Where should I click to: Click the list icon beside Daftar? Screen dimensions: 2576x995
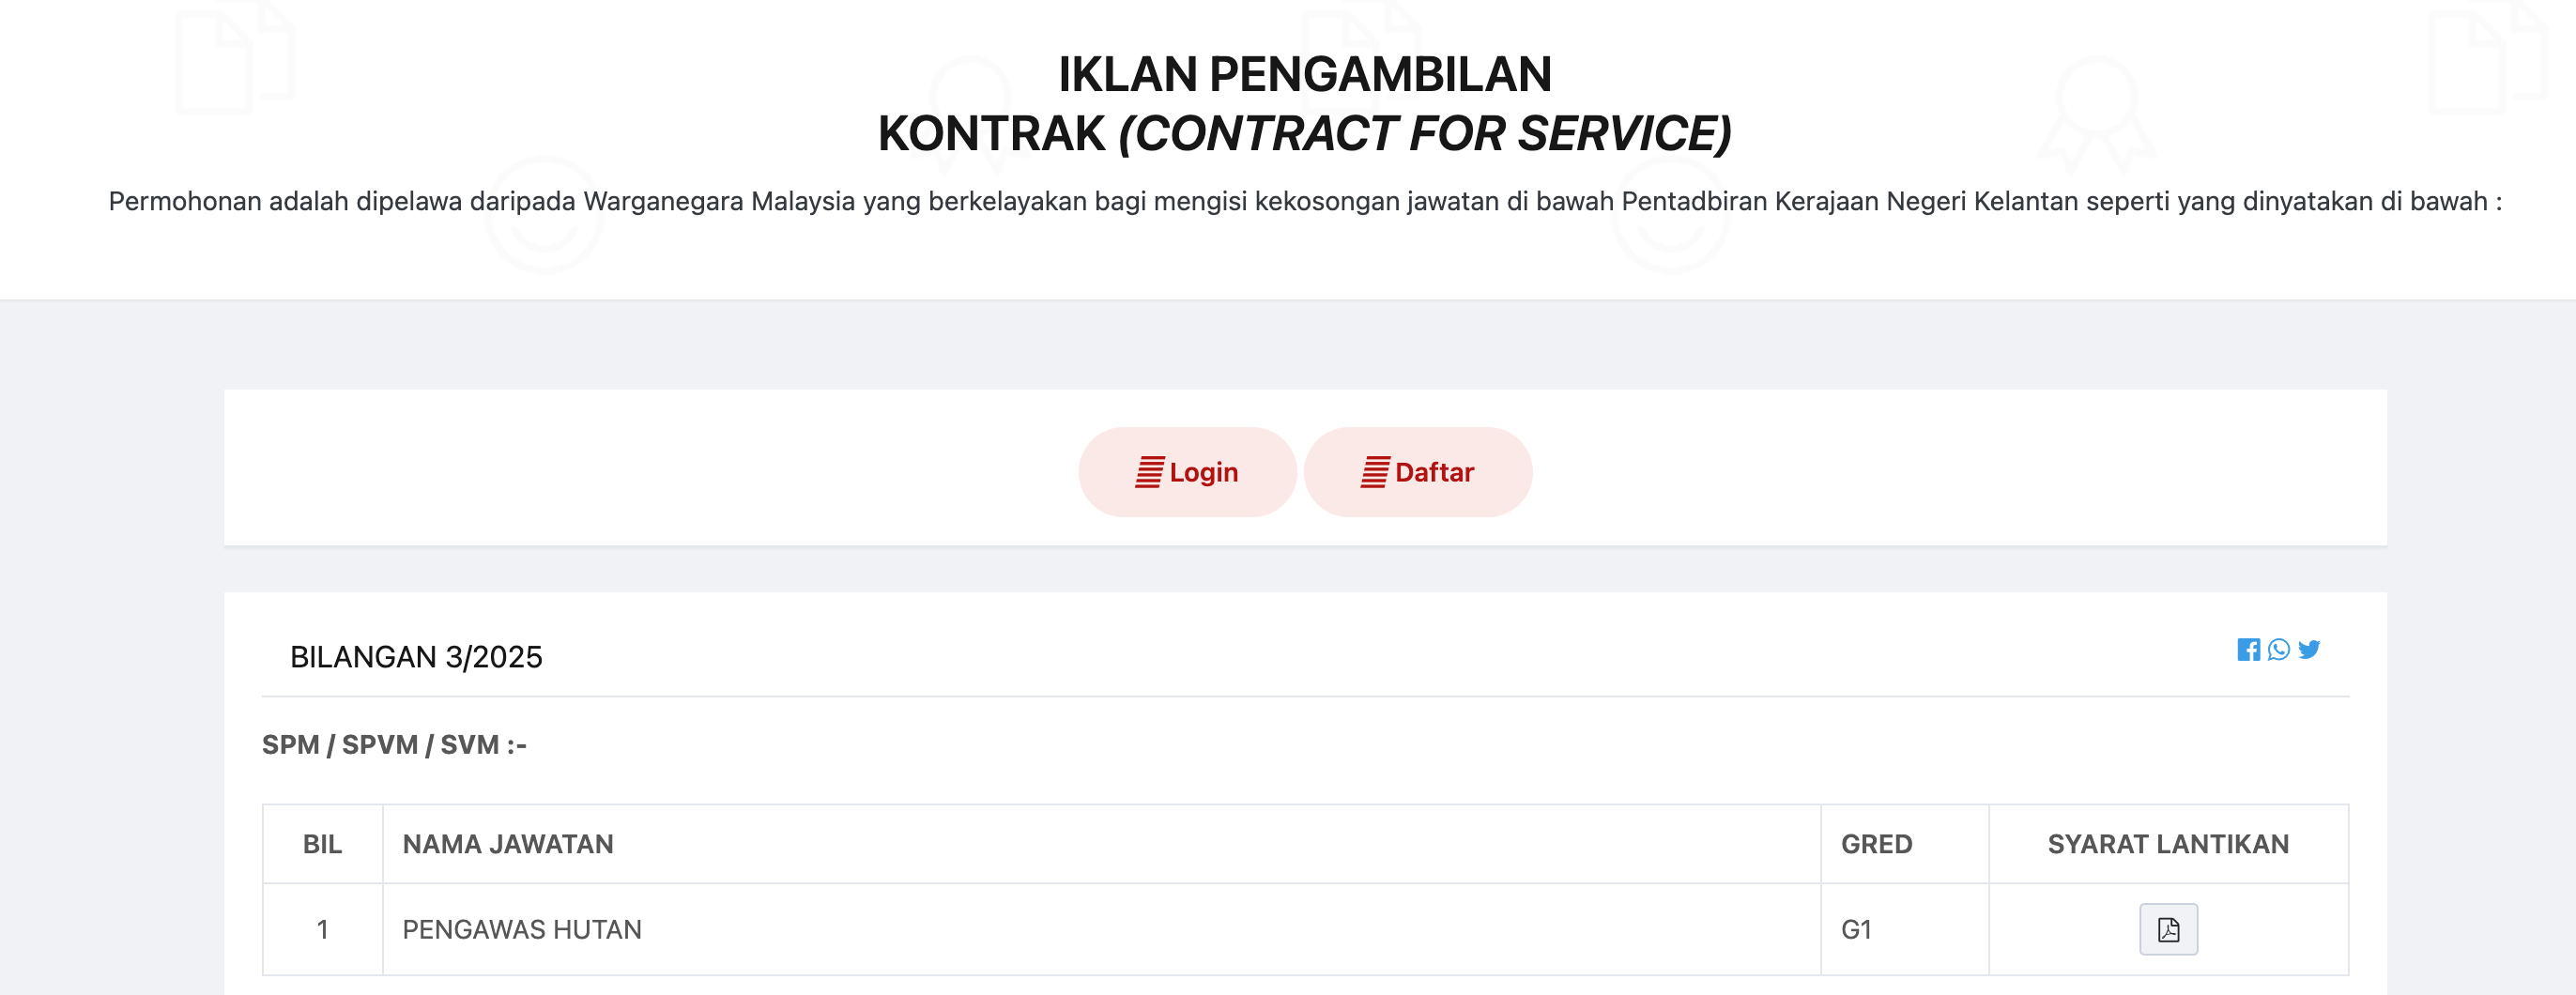1375,472
